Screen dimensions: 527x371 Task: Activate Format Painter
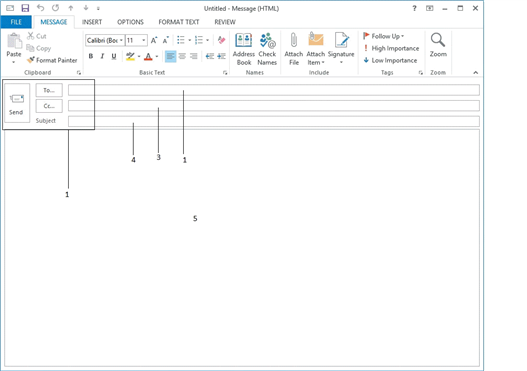(52, 60)
